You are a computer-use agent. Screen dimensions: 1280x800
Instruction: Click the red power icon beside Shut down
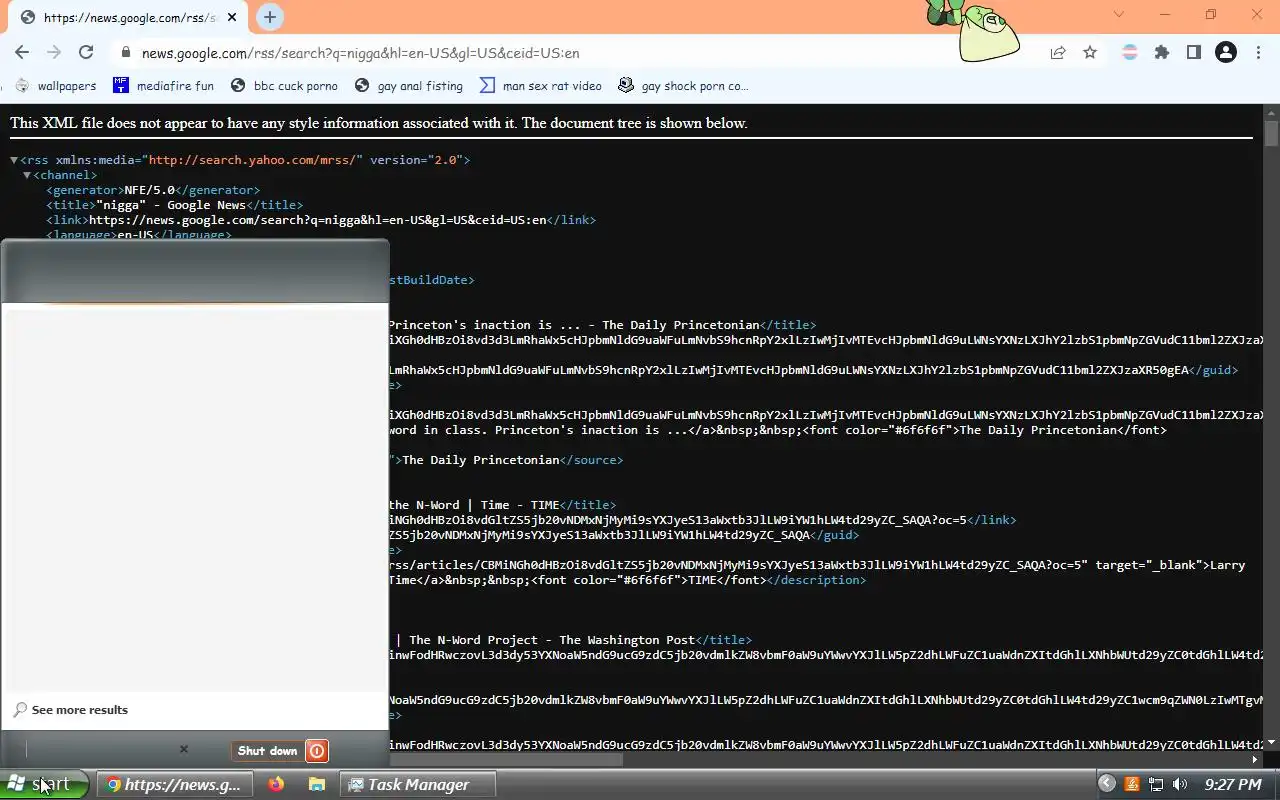point(316,751)
